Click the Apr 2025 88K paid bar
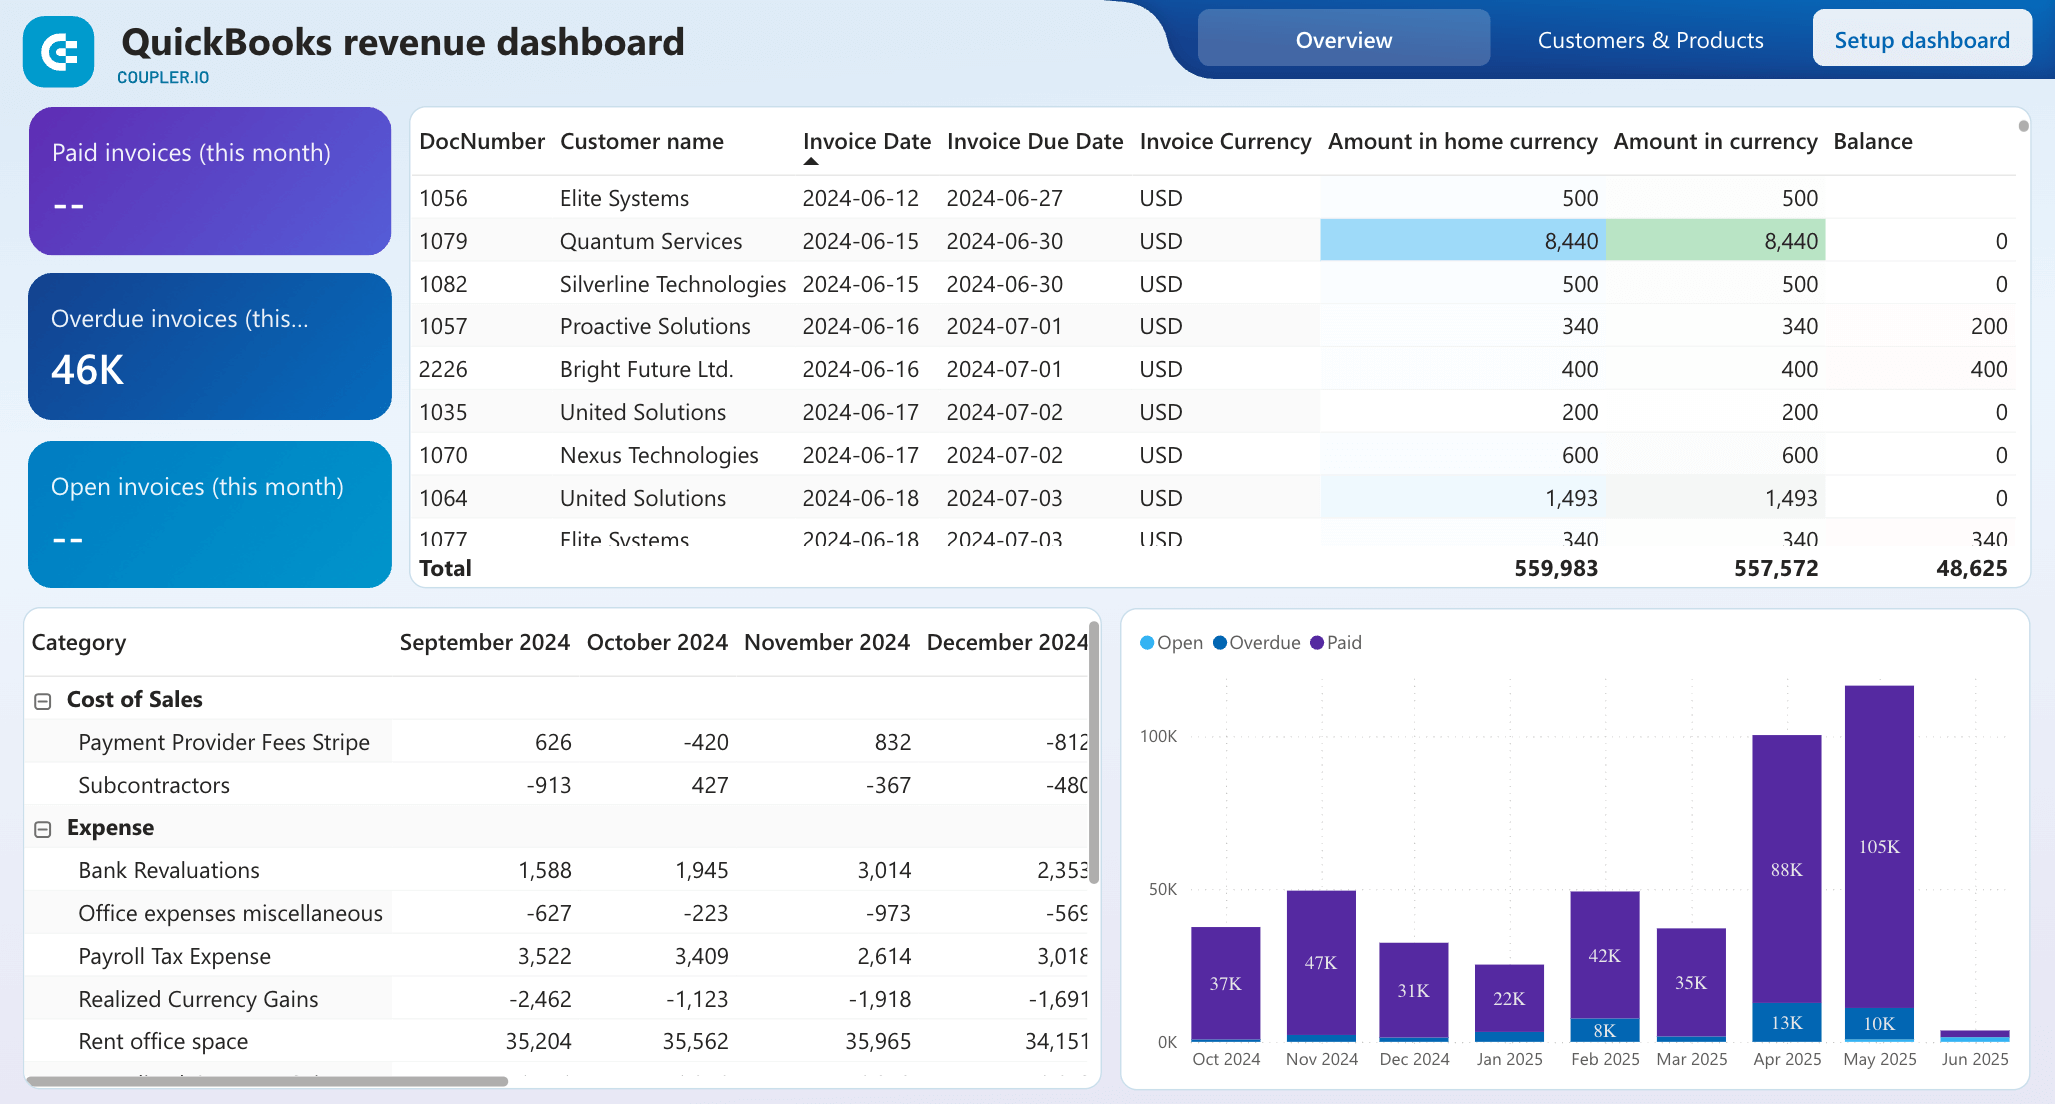The width and height of the screenshot is (2055, 1104). [x=1787, y=869]
